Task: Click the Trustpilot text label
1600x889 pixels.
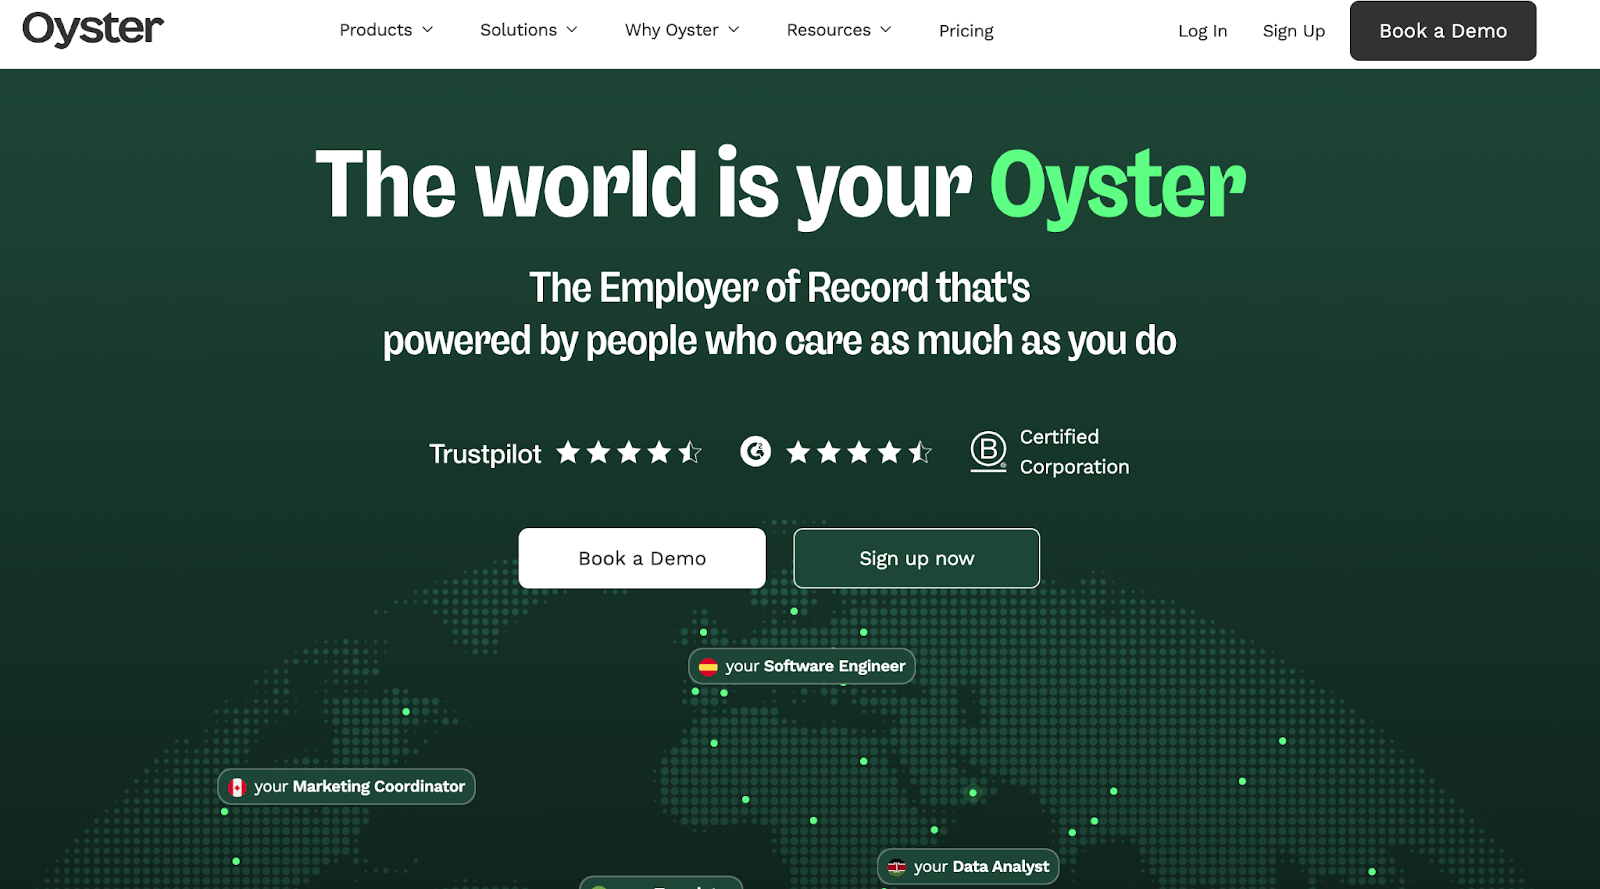Action: (485, 454)
